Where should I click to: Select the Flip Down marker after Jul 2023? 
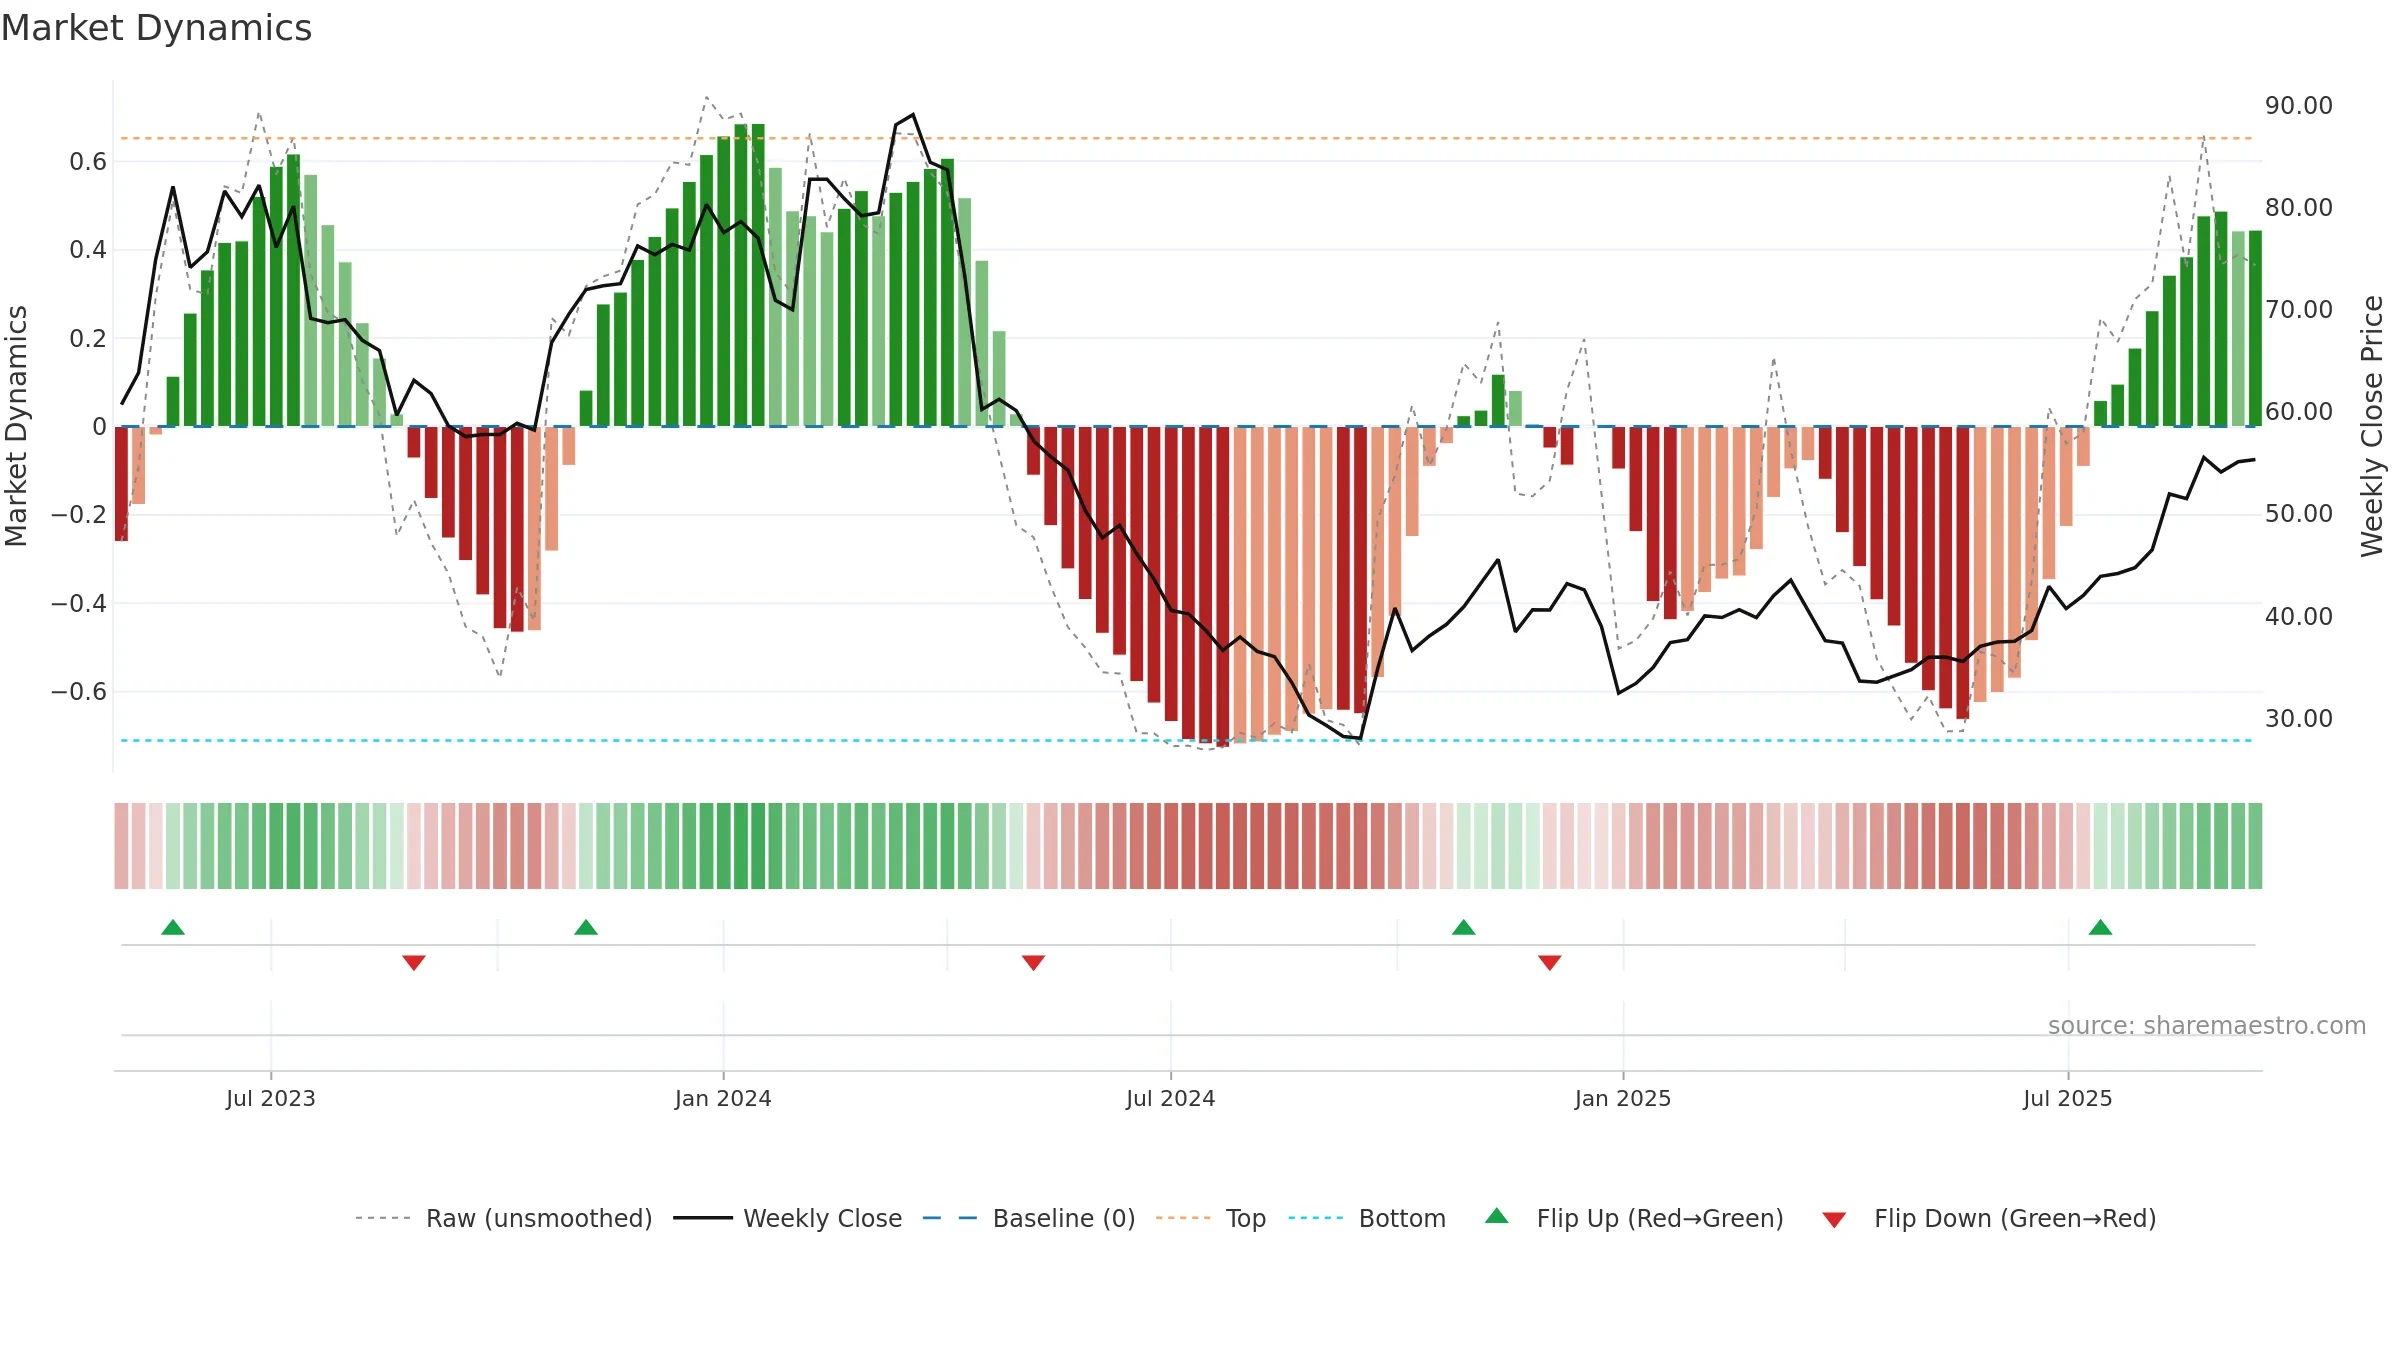[414, 962]
